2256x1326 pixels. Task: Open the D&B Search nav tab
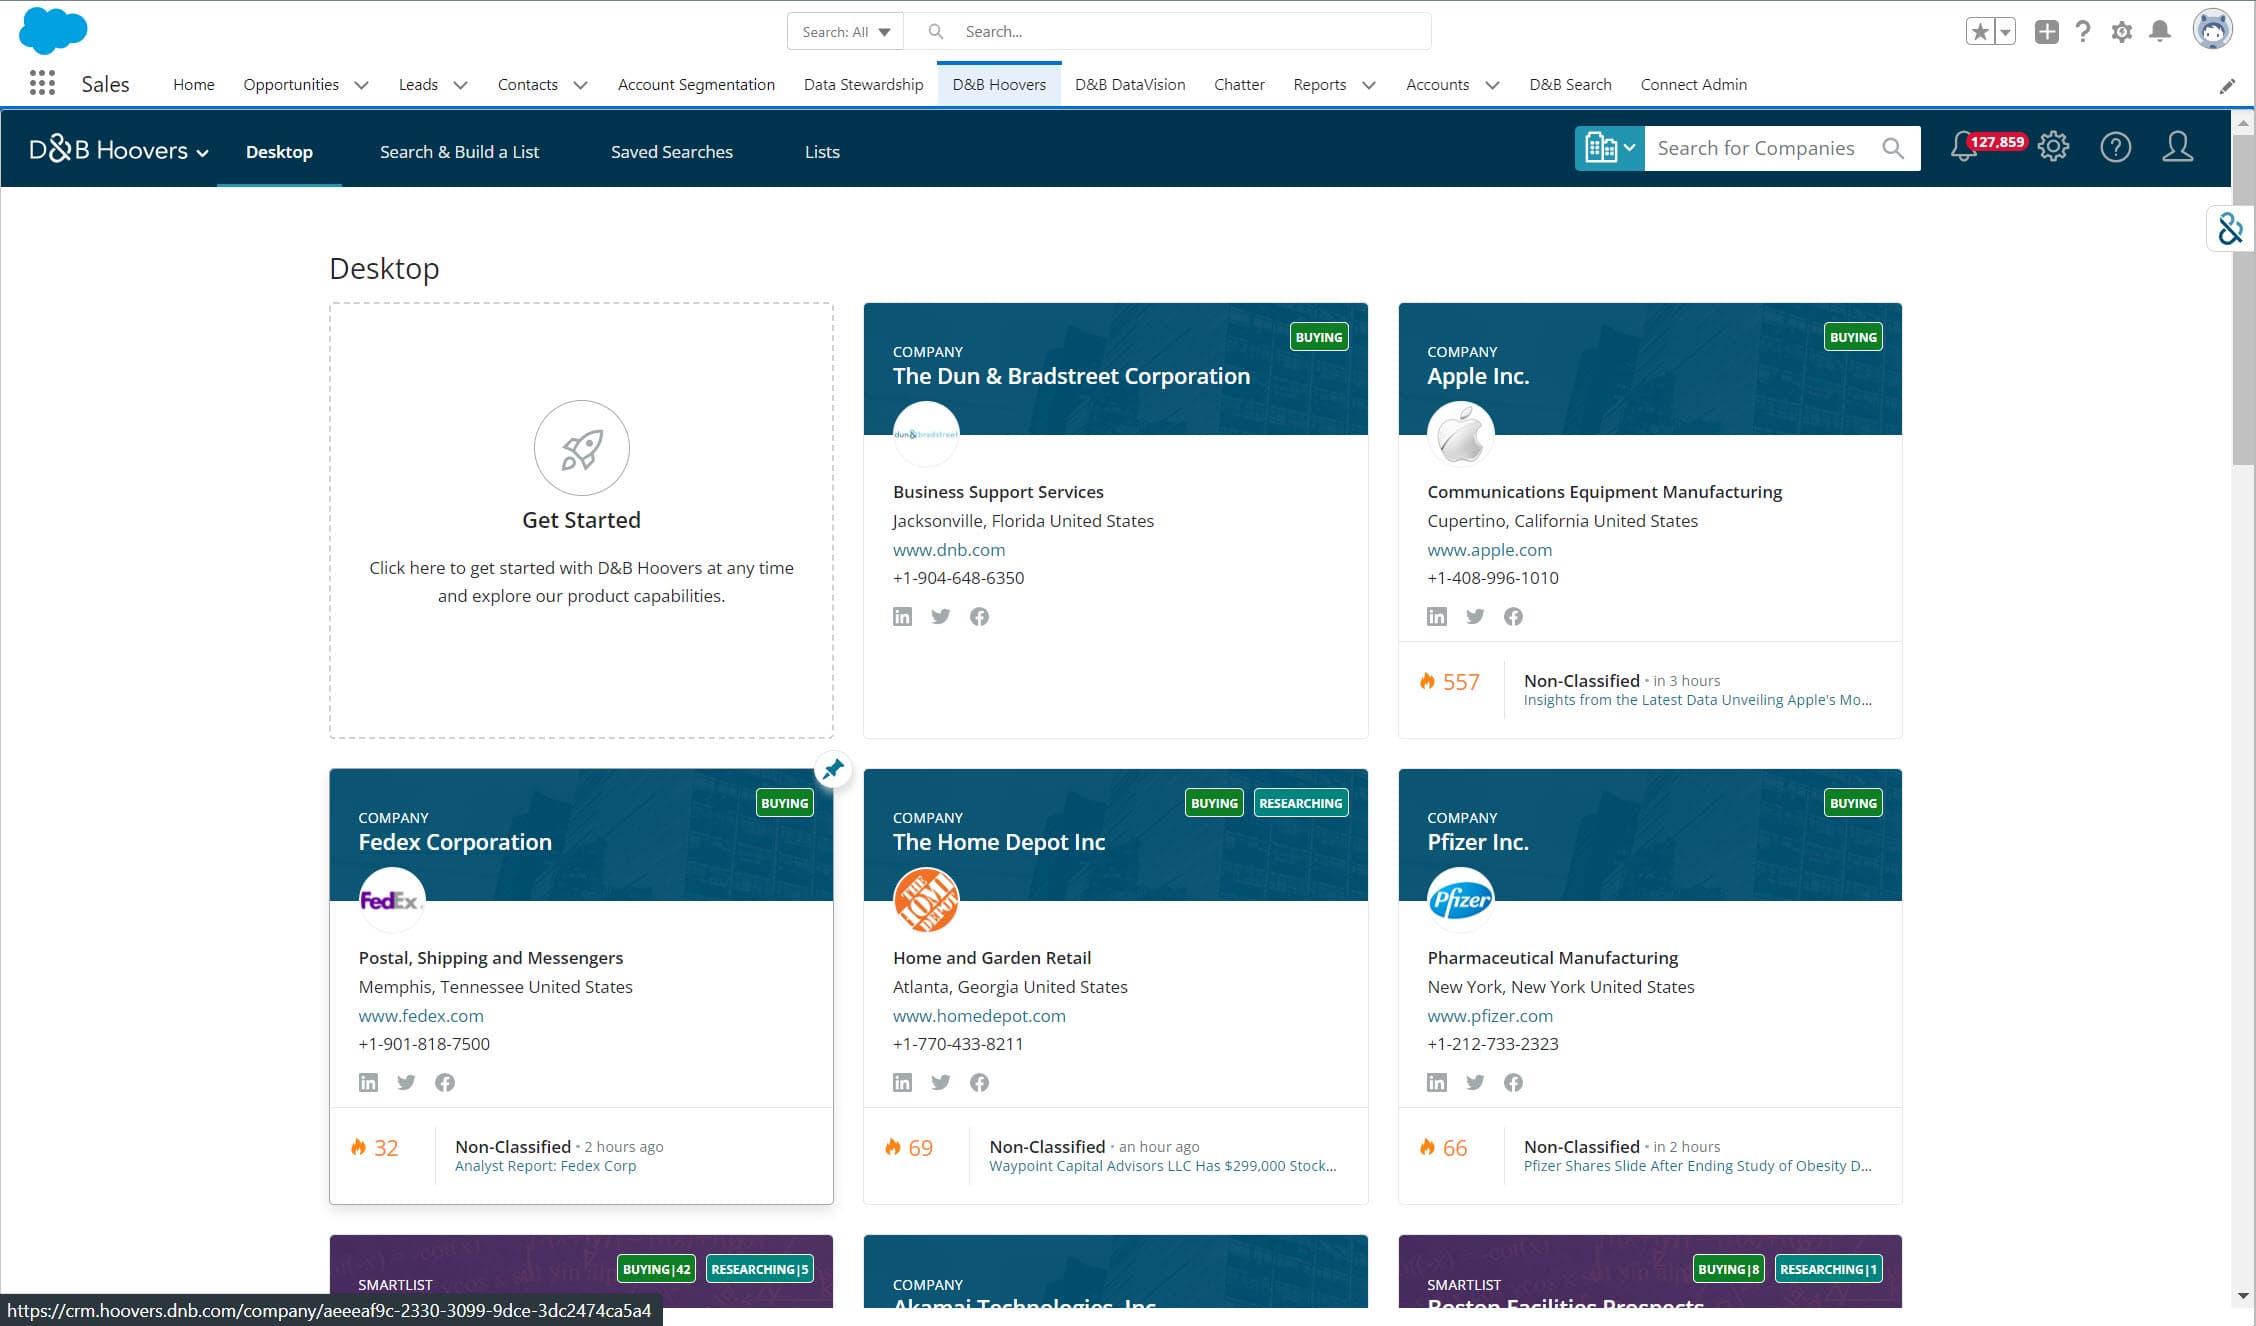(1570, 85)
